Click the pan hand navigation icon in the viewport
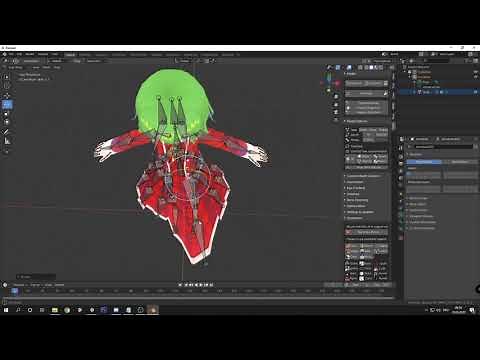The width and height of the screenshot is (480, 360). pyautogui.click(x=336, y=104)
